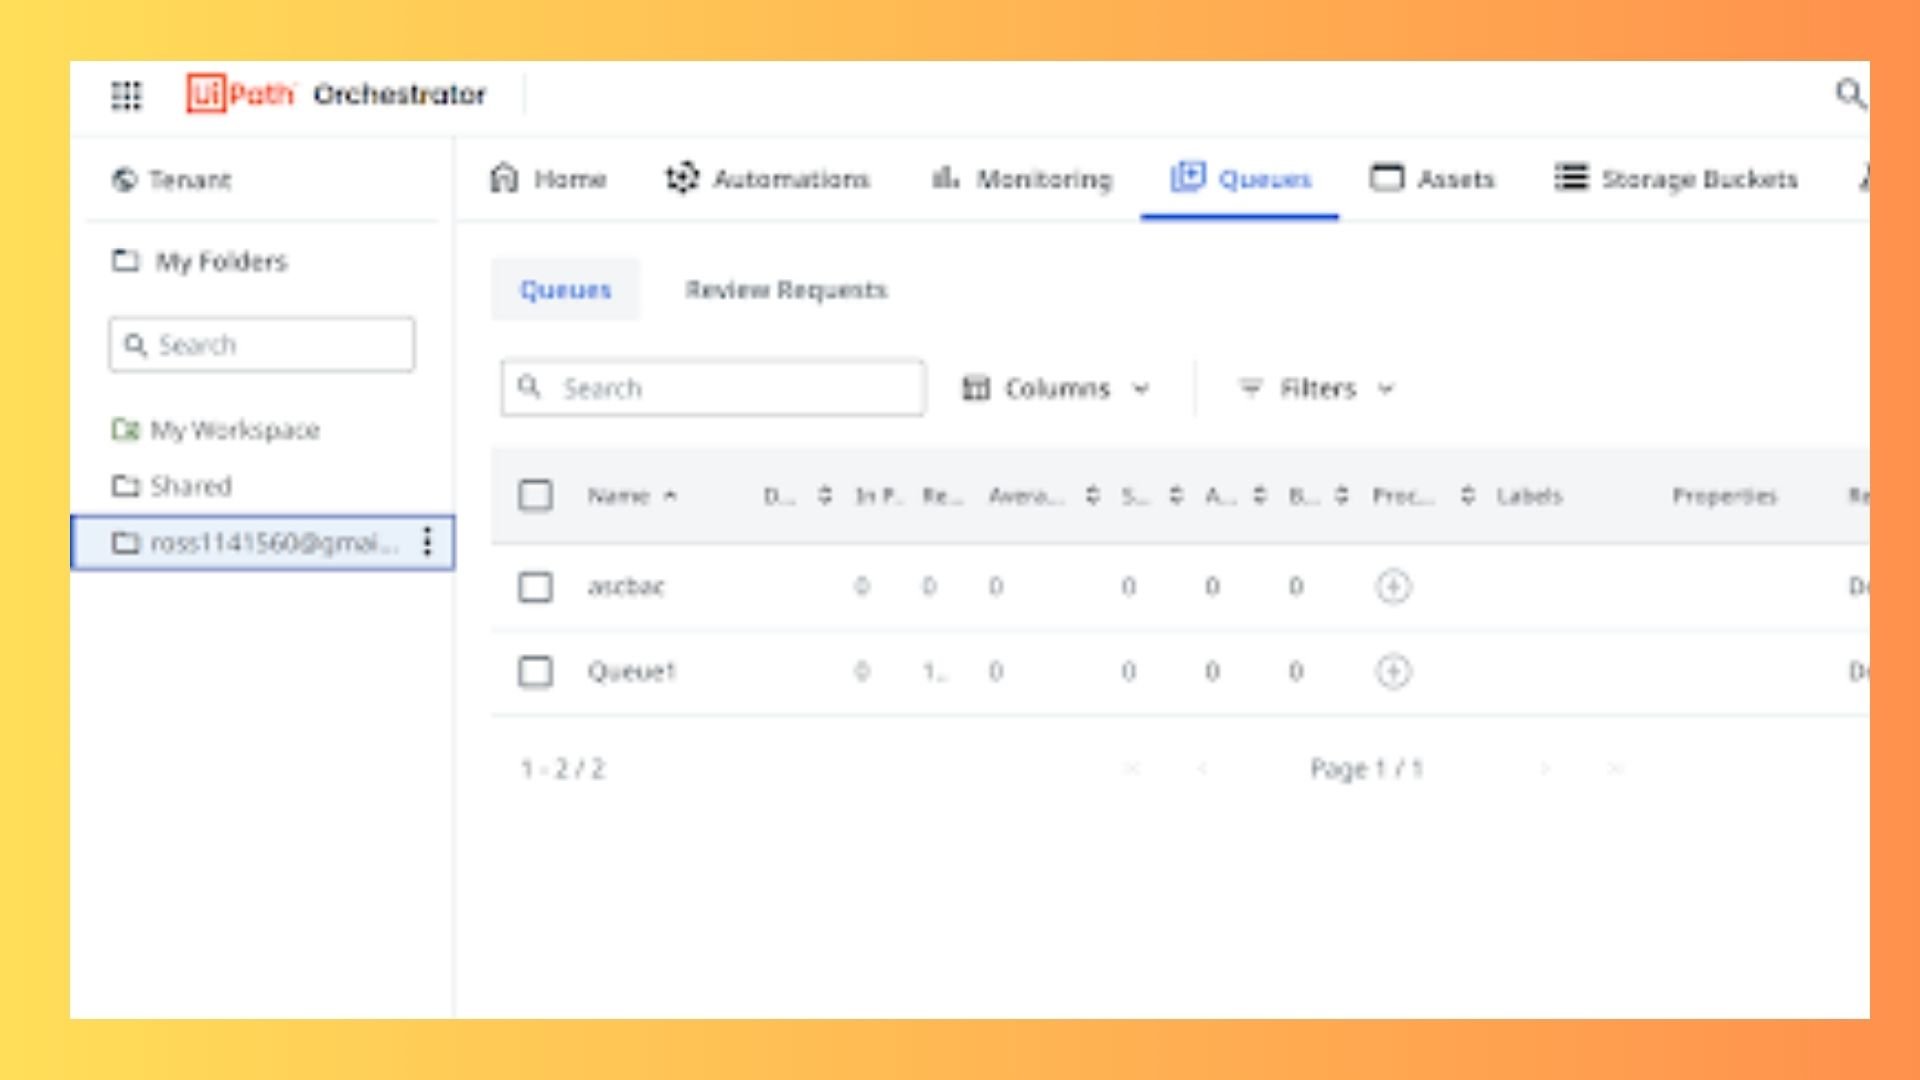Toggle checkbox for asctac row
Viewport: 1920px width, 1080px height.
click(535, 585)
